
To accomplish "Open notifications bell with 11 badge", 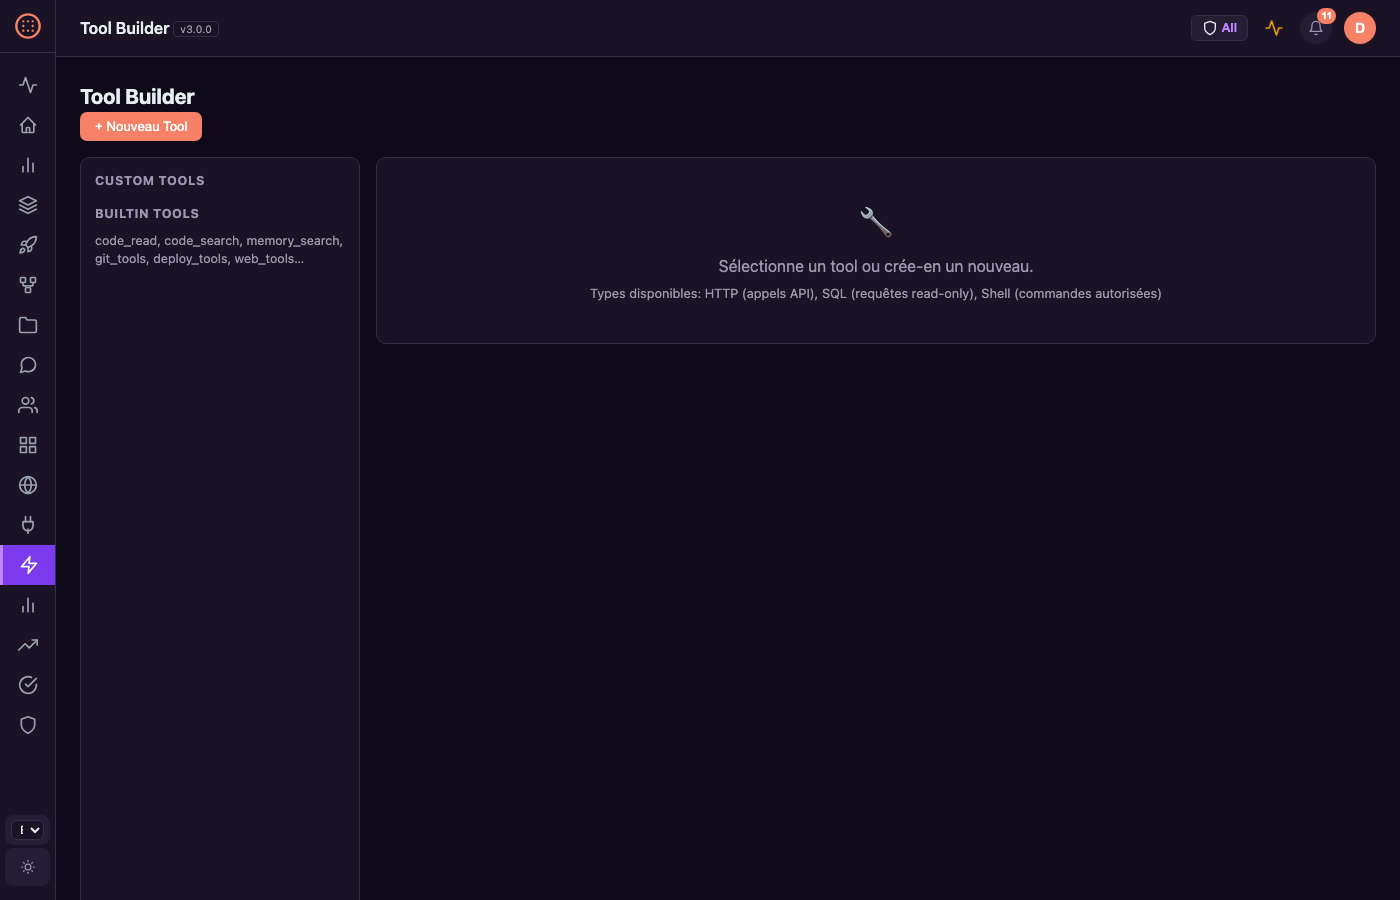I will coord(1316,28).
